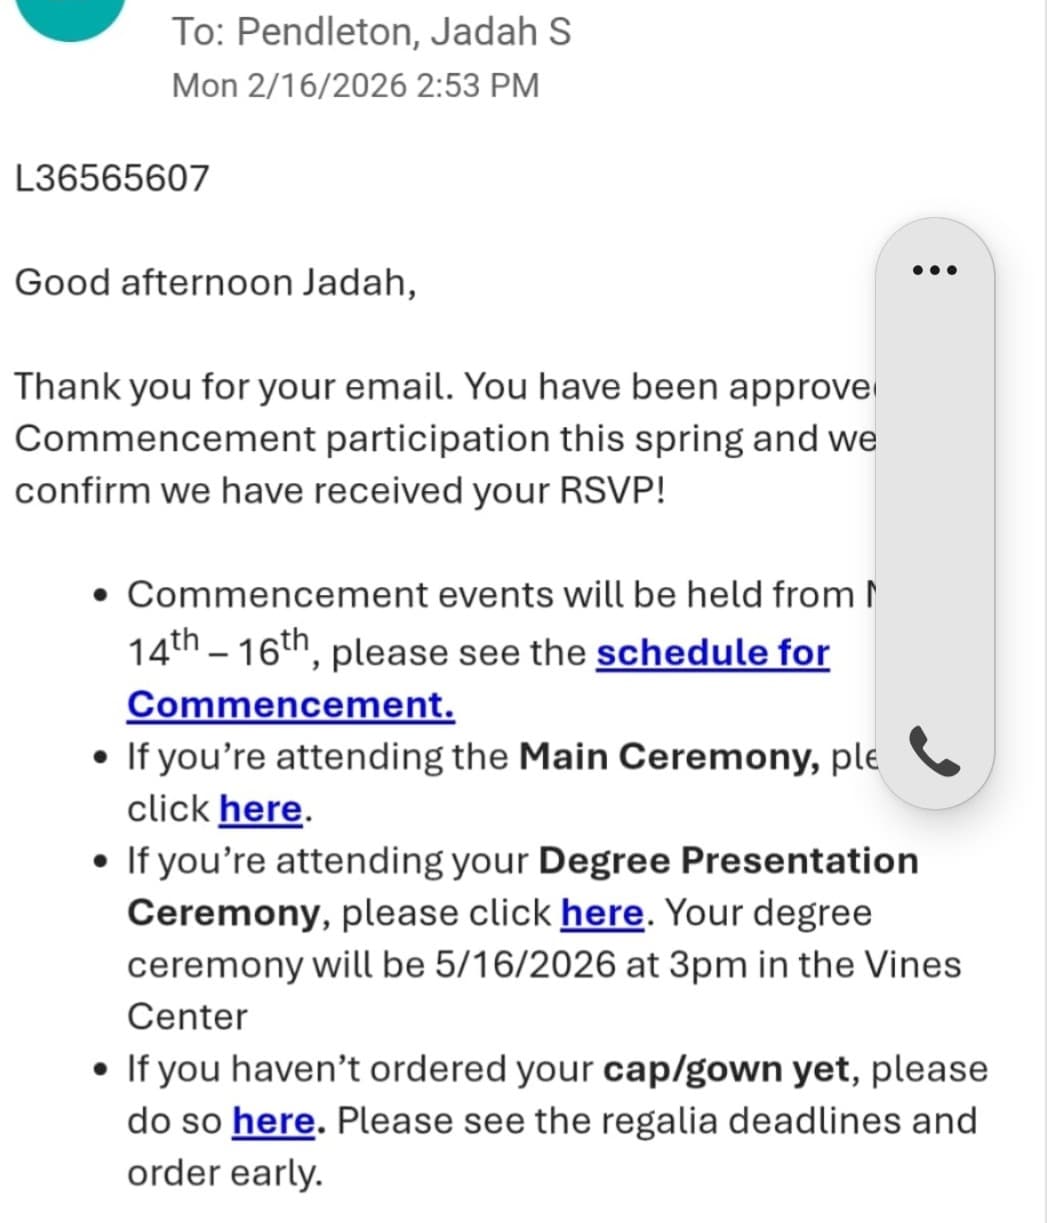
Task: Tap the phone call icon
Action: click(x=934, y=752)
